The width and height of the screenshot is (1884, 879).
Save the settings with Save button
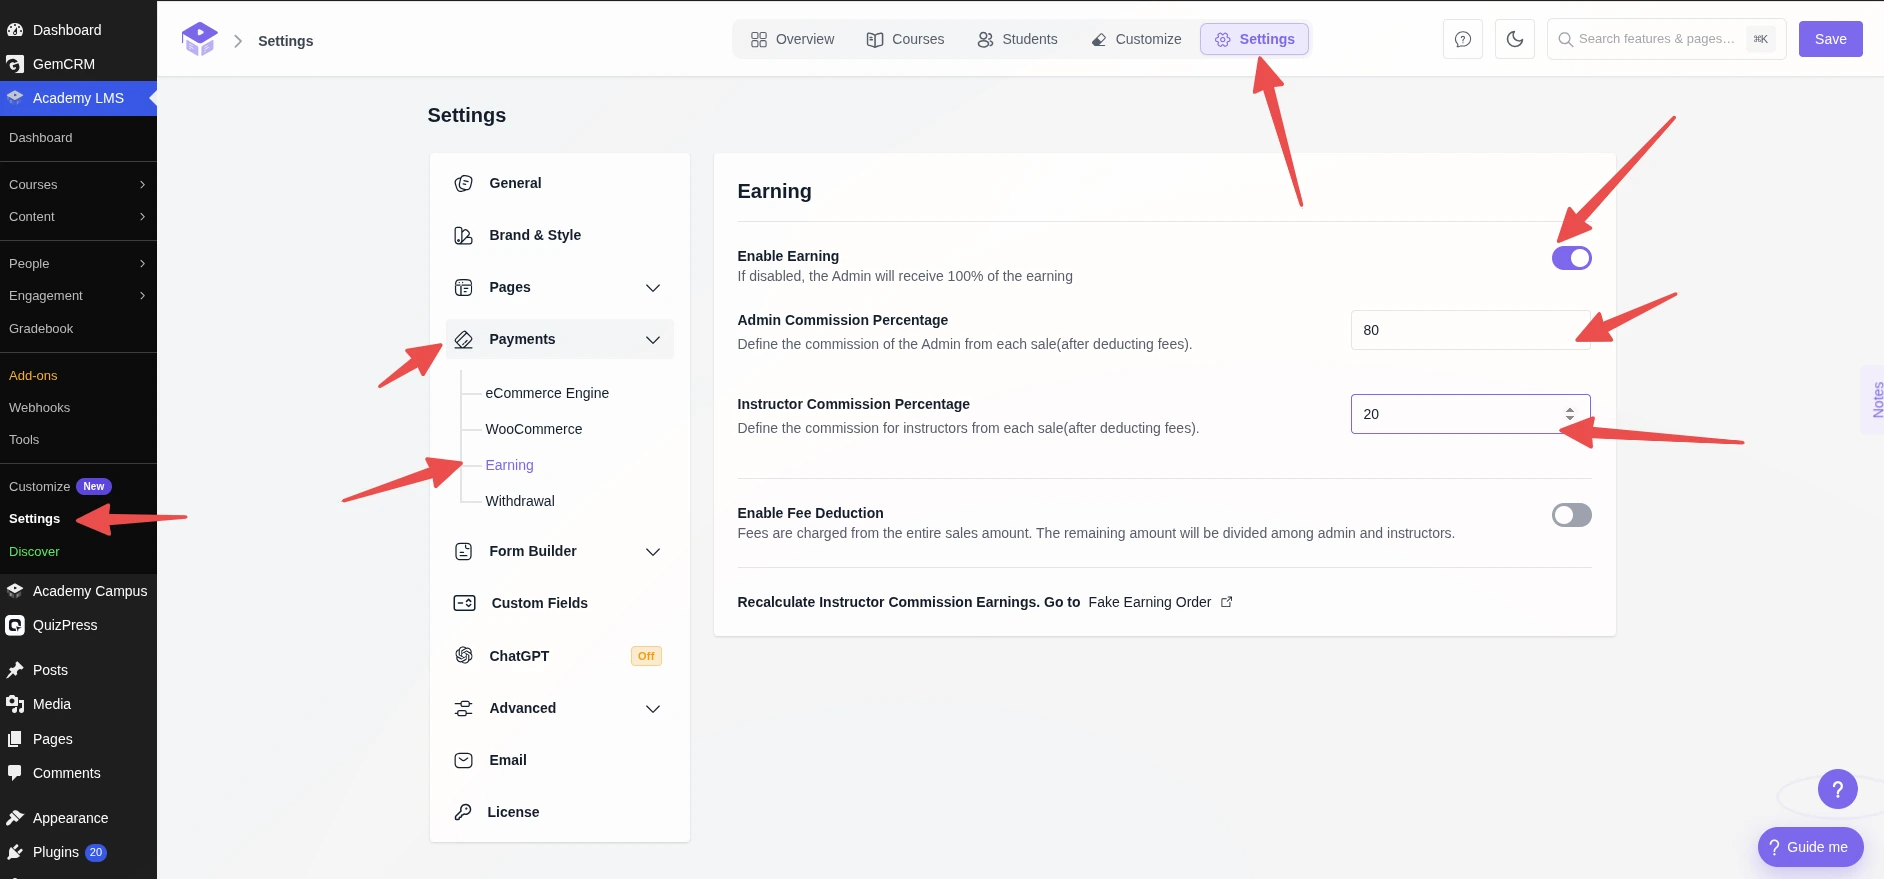1830,39
